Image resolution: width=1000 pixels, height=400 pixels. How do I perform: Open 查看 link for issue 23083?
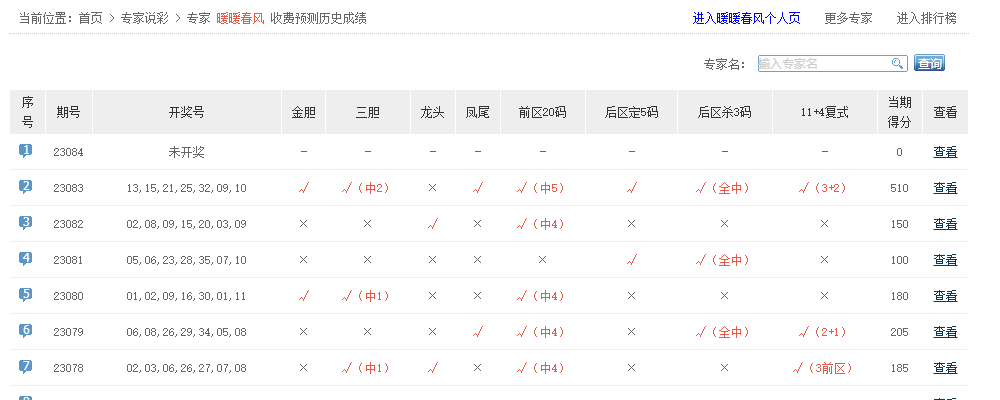point(945,188)
